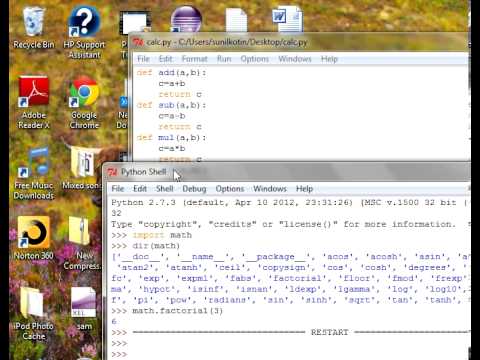Open Format menu in calc.py editor
The width and height of the screenshot is (480, 360).
click(x=194, y=59)
